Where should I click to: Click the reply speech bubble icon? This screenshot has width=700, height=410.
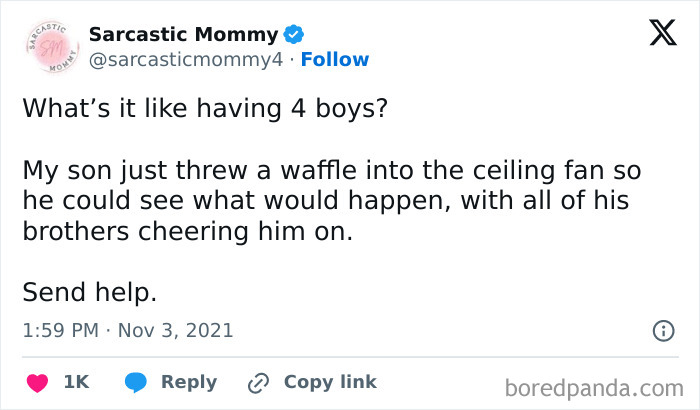tap(137, 382)
